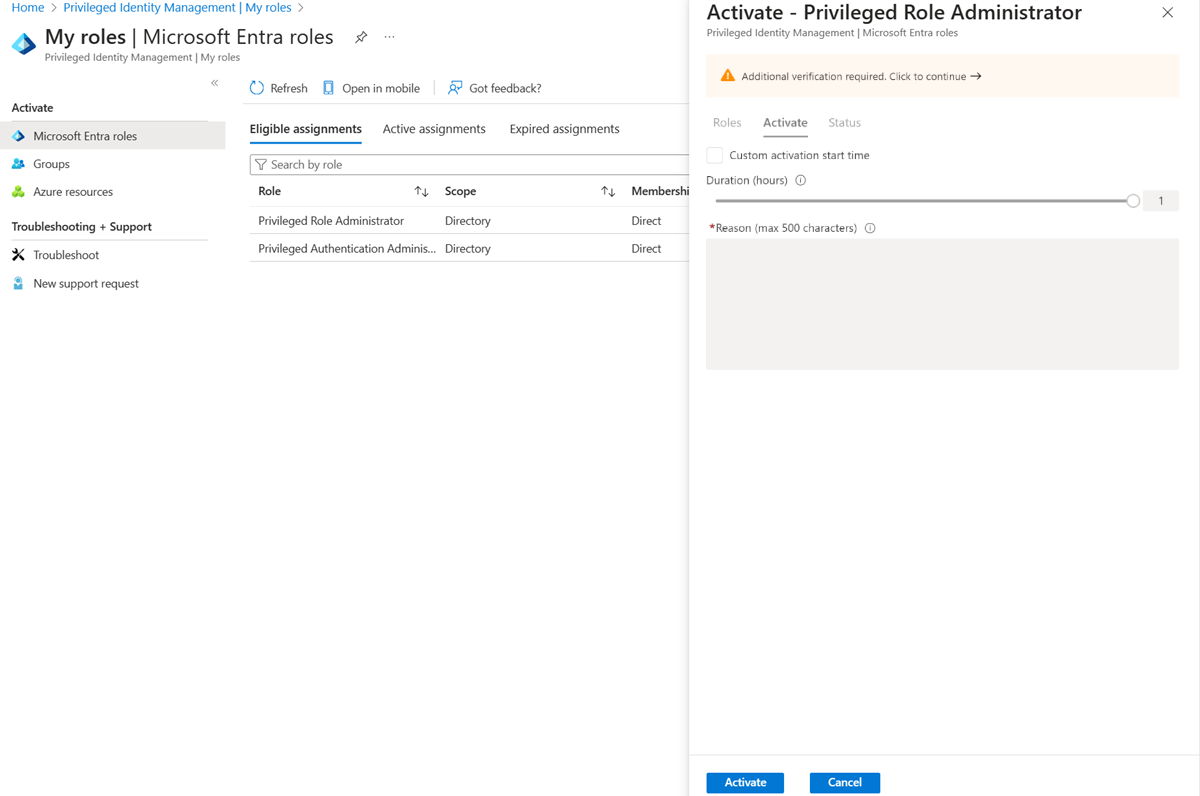Sort the Role column

[x=421, y=191]
